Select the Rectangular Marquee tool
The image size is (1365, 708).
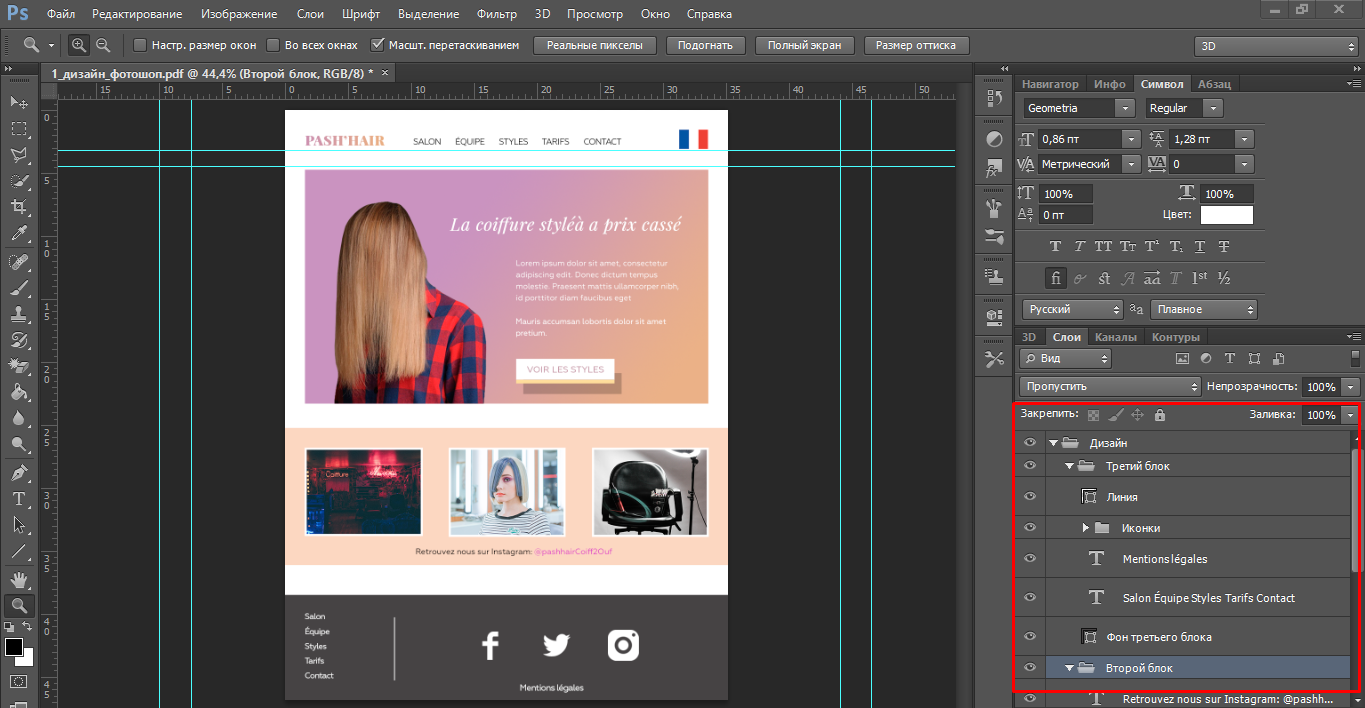click(18, 129)
